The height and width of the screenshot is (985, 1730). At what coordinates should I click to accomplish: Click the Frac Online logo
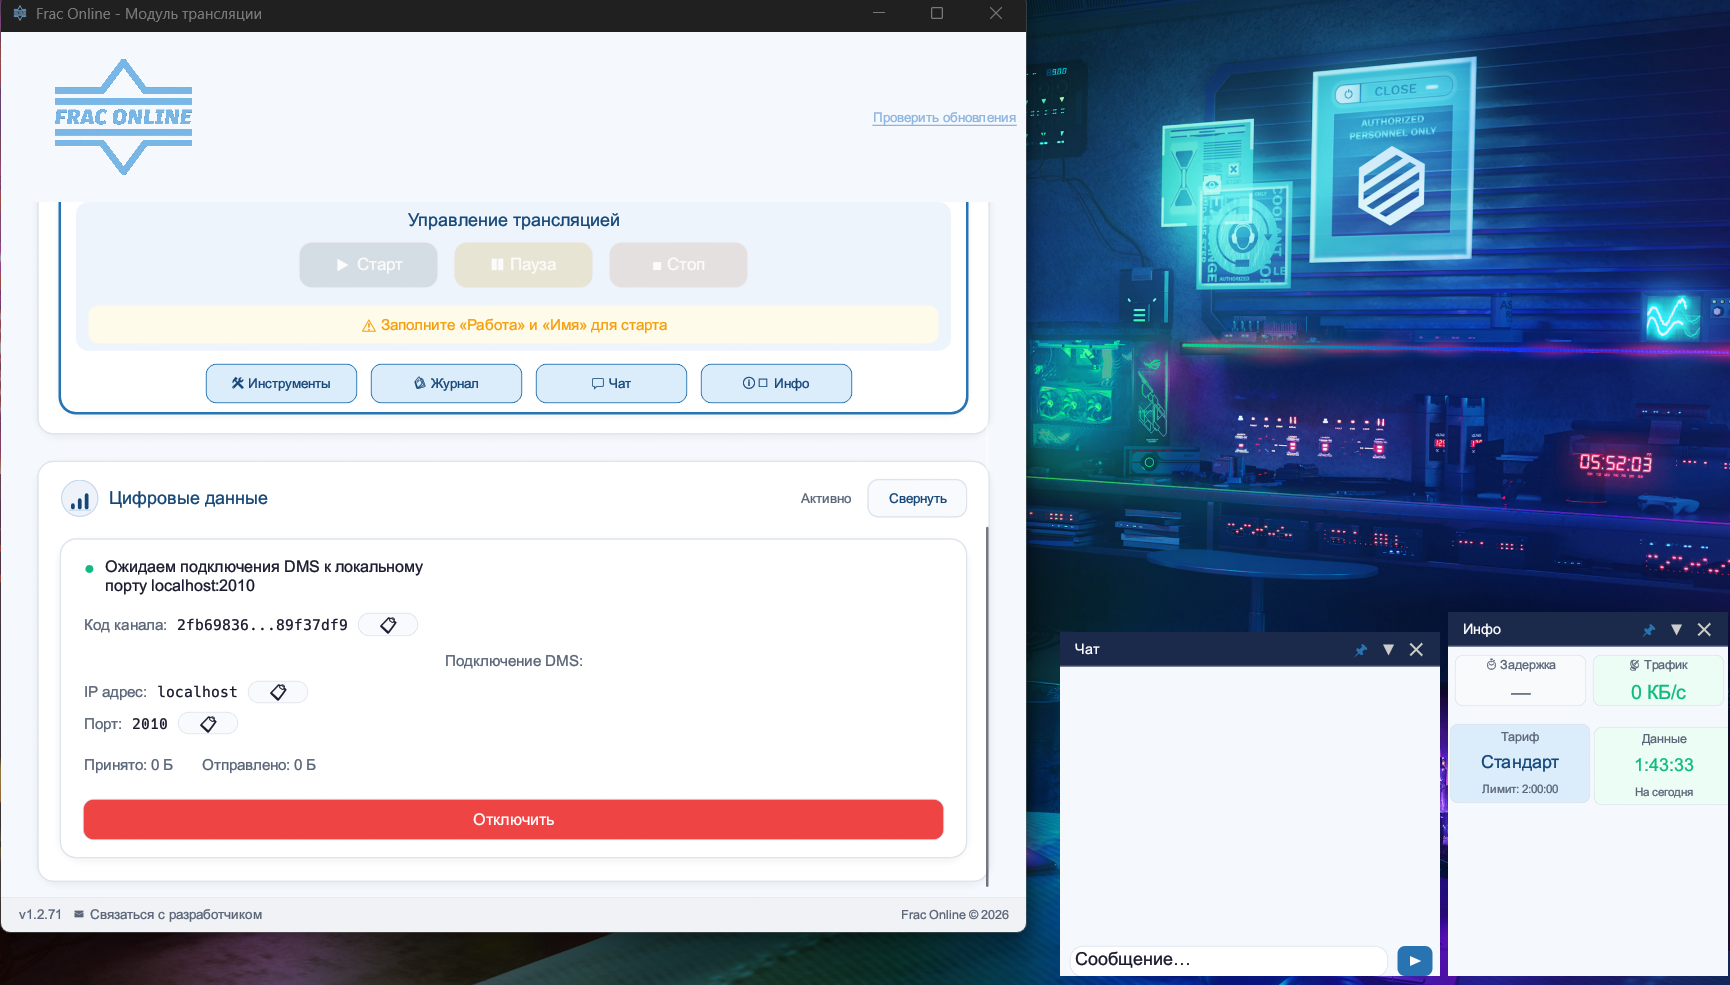[x=123, y=117]
